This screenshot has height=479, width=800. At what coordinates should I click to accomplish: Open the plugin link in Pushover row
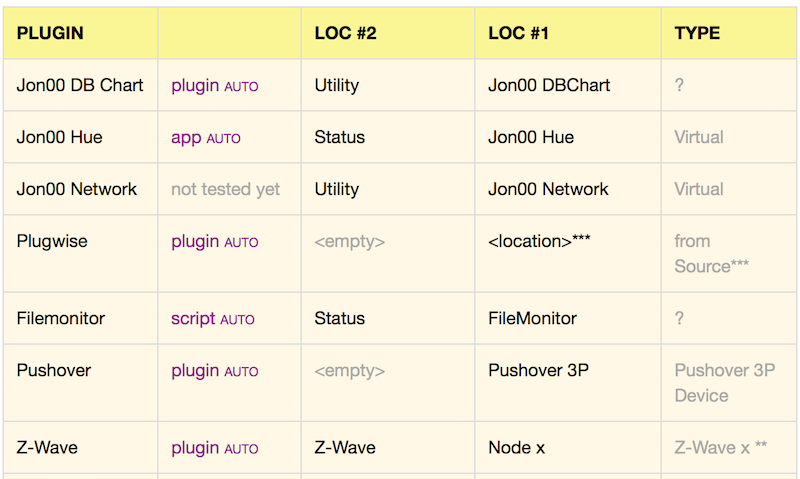click(195, 371)
